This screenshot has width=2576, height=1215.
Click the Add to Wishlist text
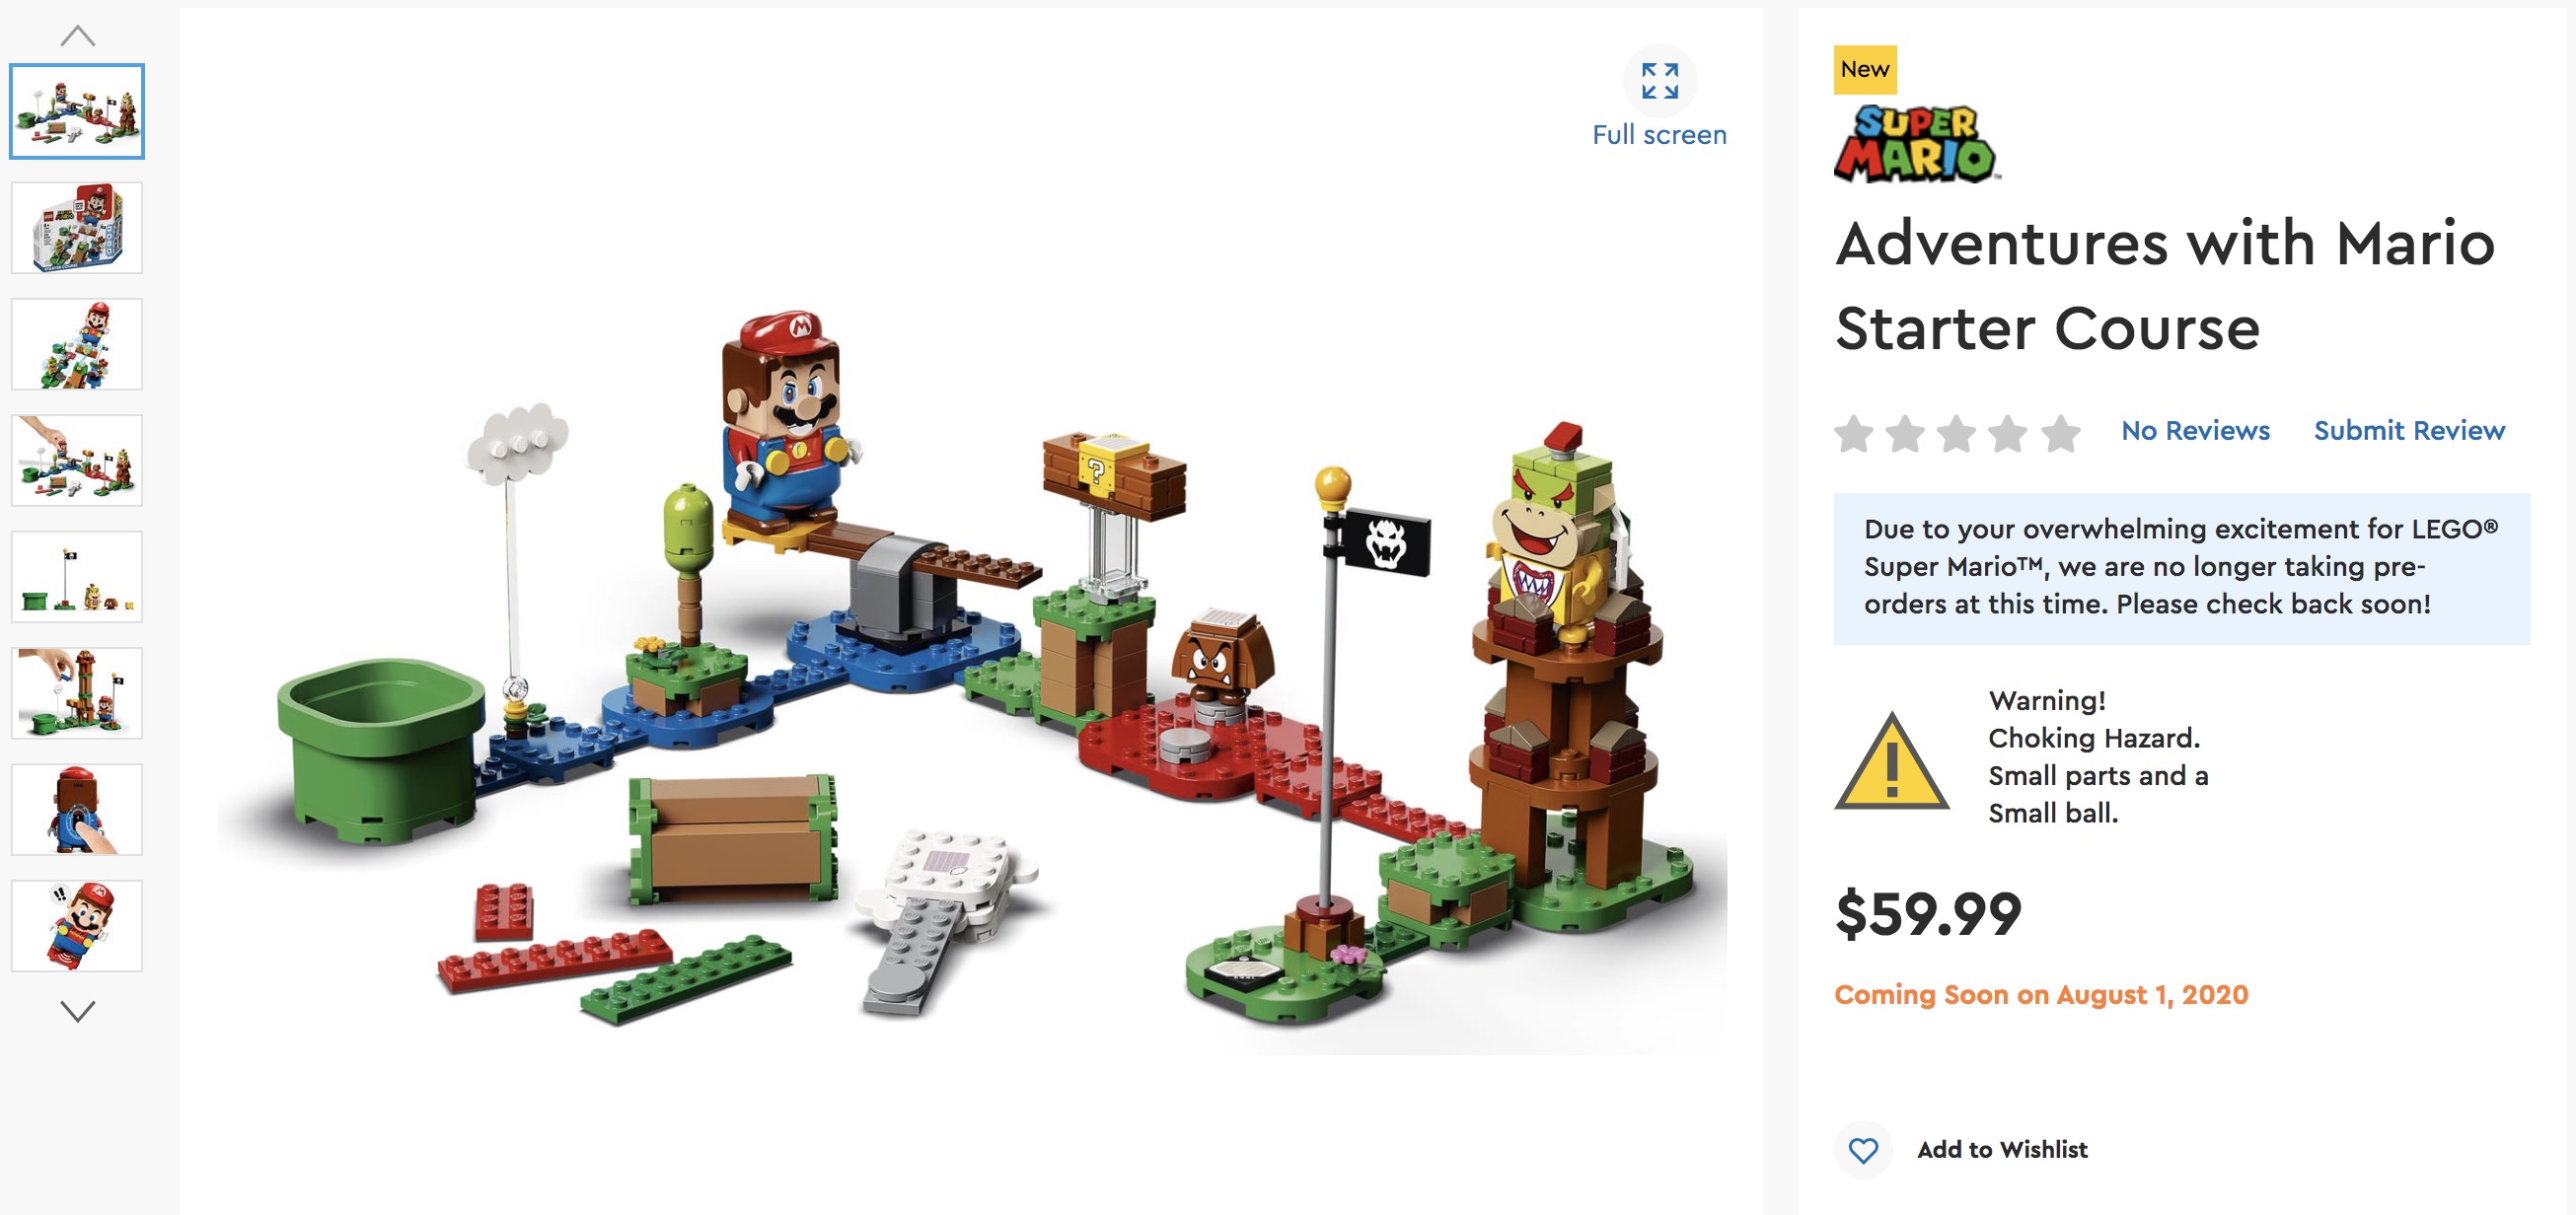tap(2002, 1150)
